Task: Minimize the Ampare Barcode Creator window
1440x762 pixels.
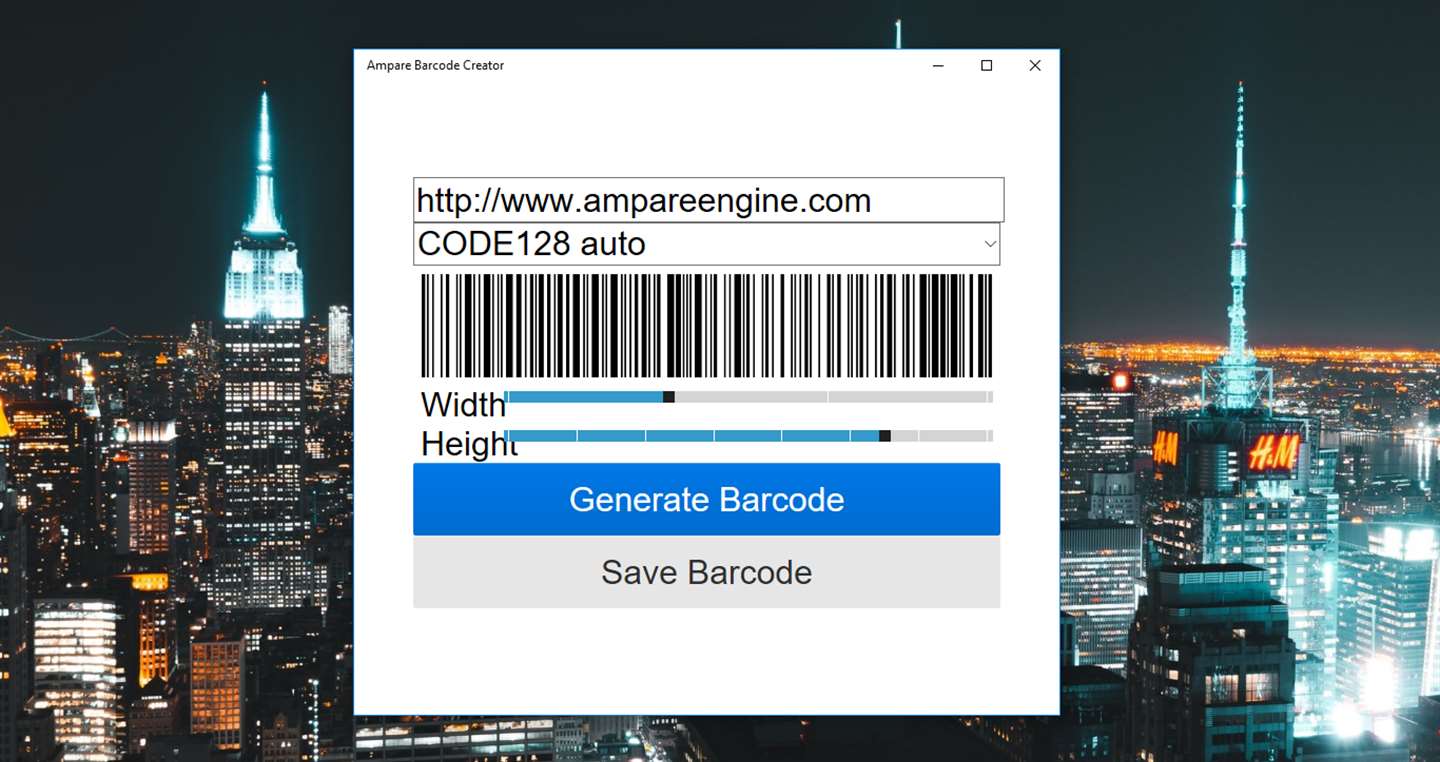Action: click(939, 65)
